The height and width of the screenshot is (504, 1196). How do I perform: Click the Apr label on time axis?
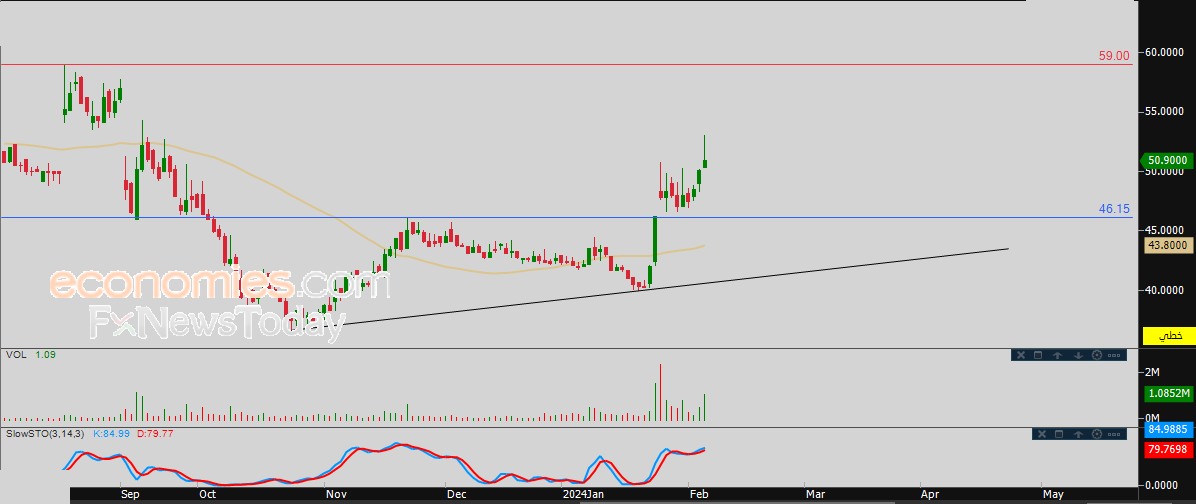(x=929, y=494)
